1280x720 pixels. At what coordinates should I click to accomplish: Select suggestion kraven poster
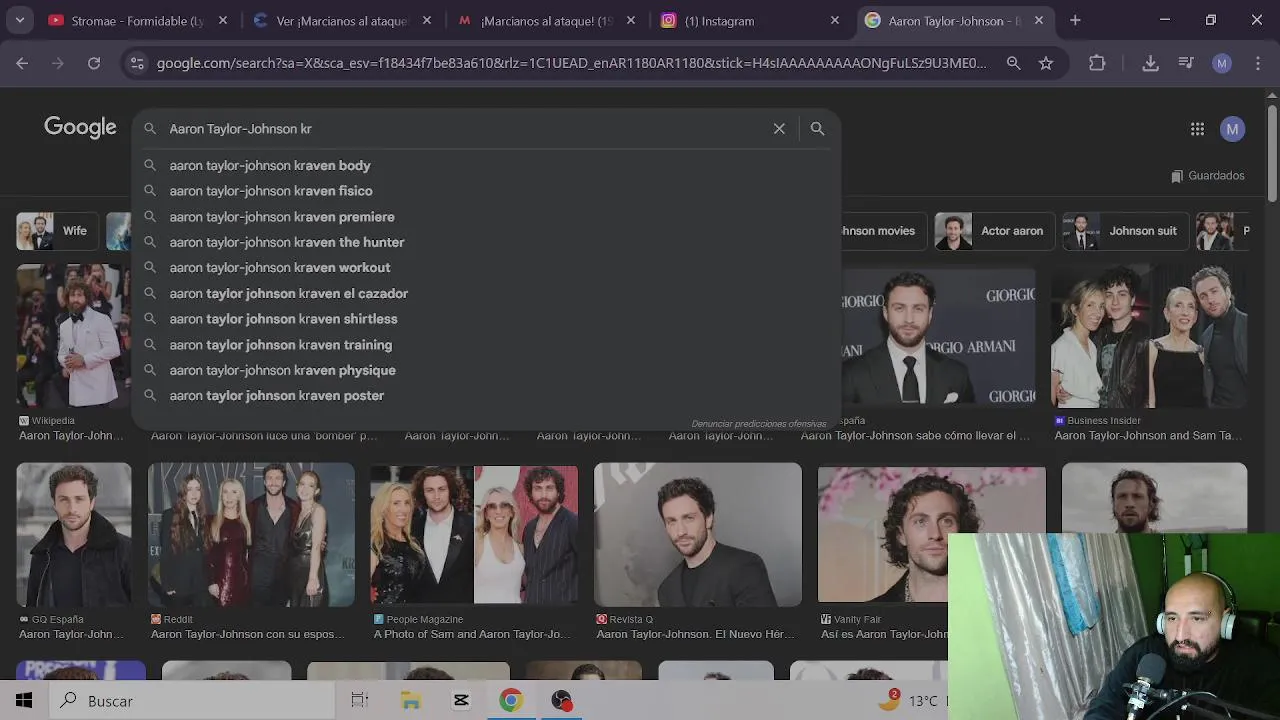(486, 396)
